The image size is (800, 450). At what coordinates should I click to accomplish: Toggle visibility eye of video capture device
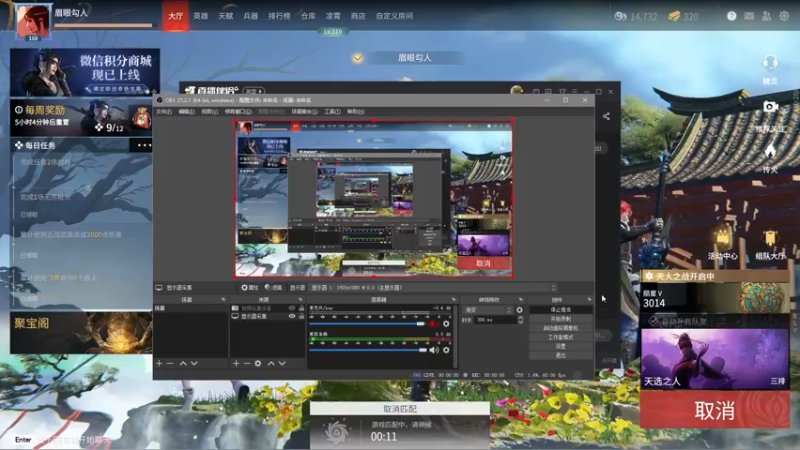[292, 308]
